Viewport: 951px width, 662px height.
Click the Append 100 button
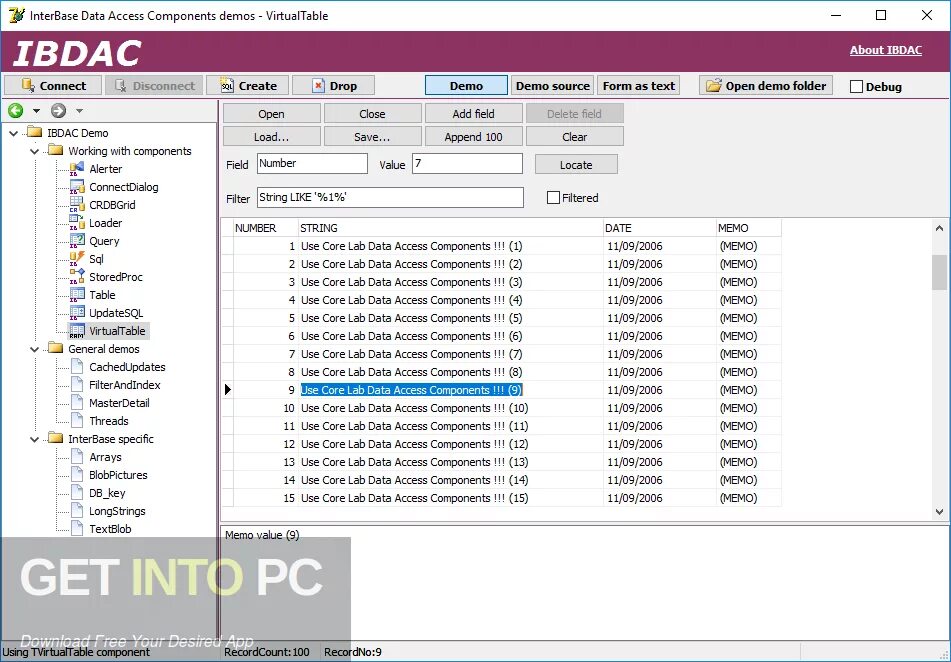[474, 137]
